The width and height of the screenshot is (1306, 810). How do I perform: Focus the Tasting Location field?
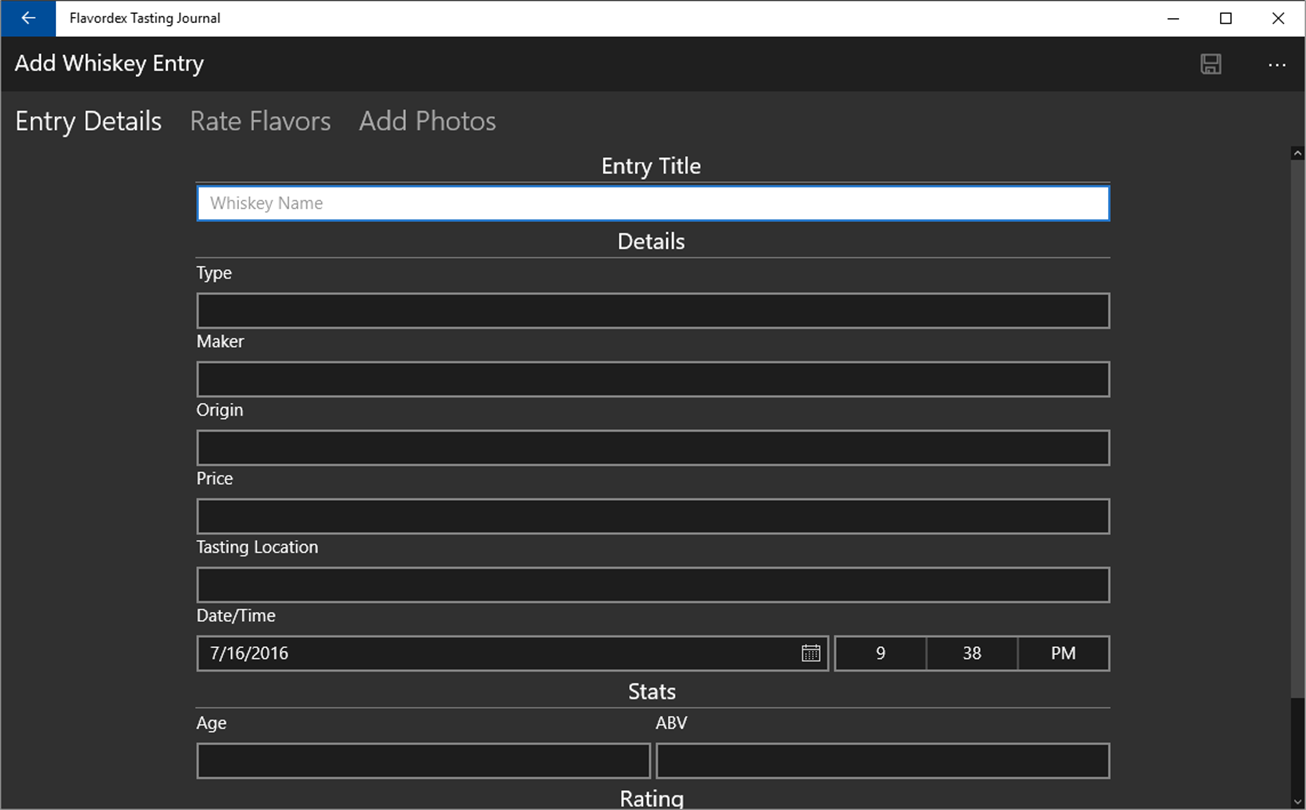pos(653,585)
